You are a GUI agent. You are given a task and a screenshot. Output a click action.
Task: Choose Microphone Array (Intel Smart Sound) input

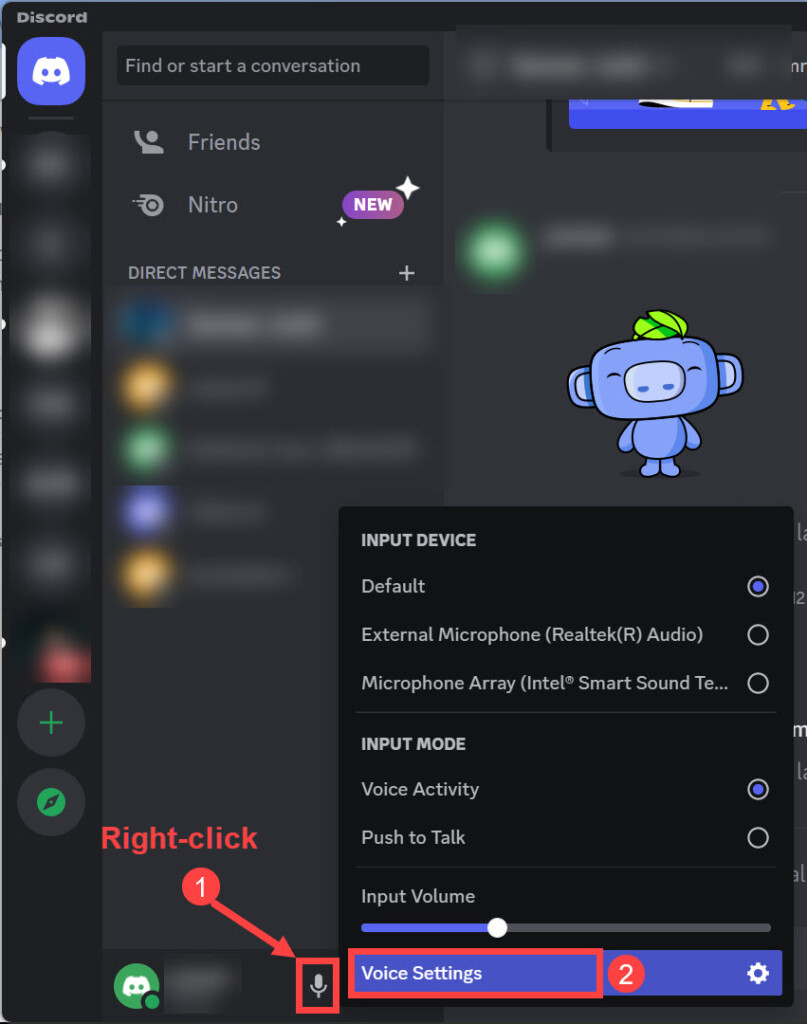565,683
